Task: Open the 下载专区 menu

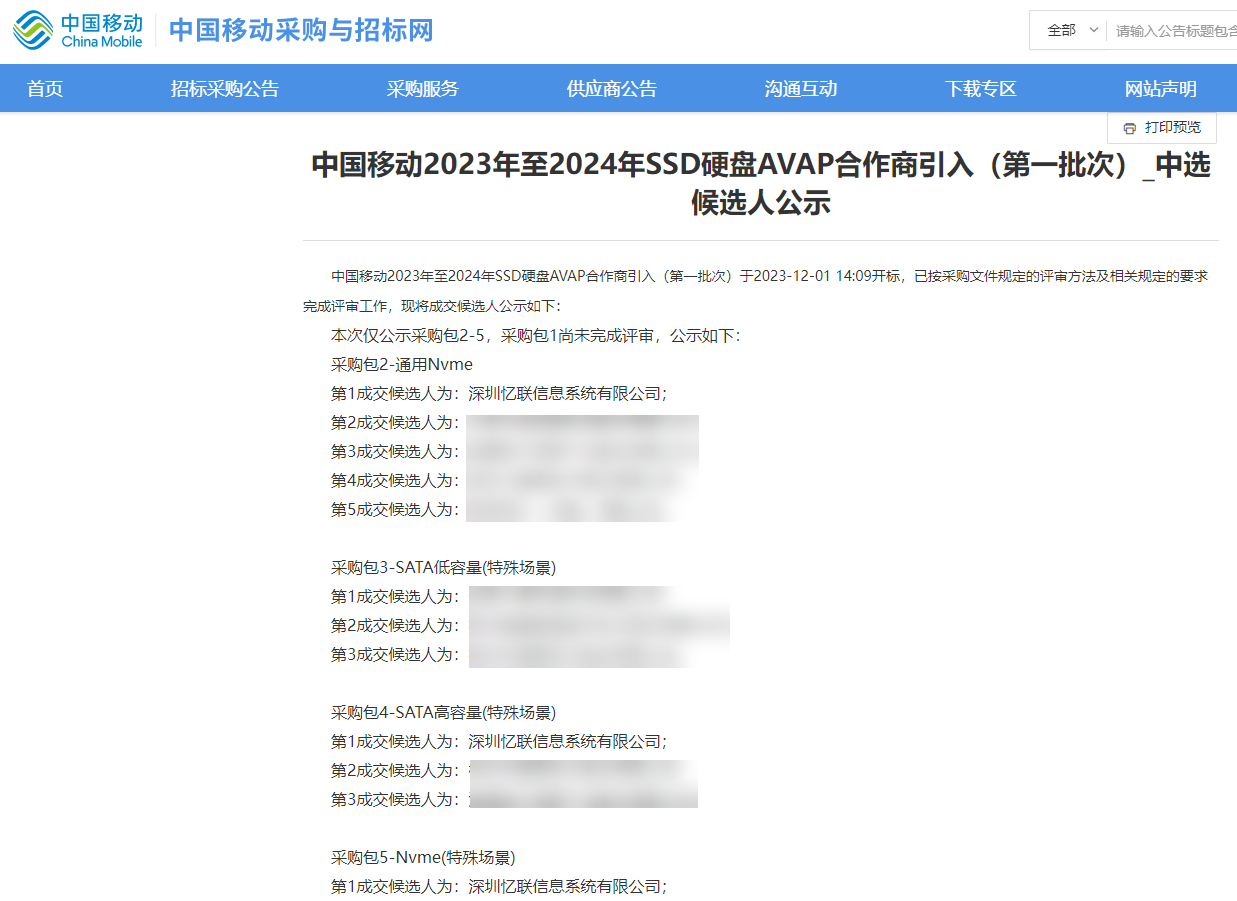Action: coord(979,88)
